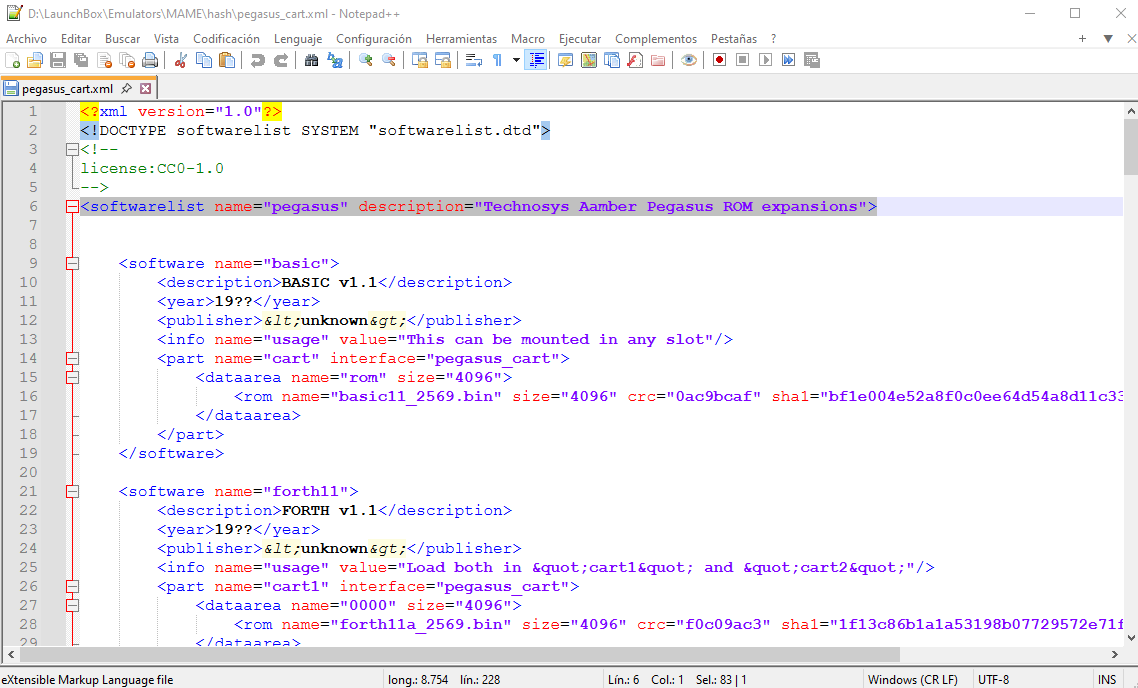Zoom in with the magnifier plus icon
Screen dimensions: 1138x688
[x=365, y=60]
